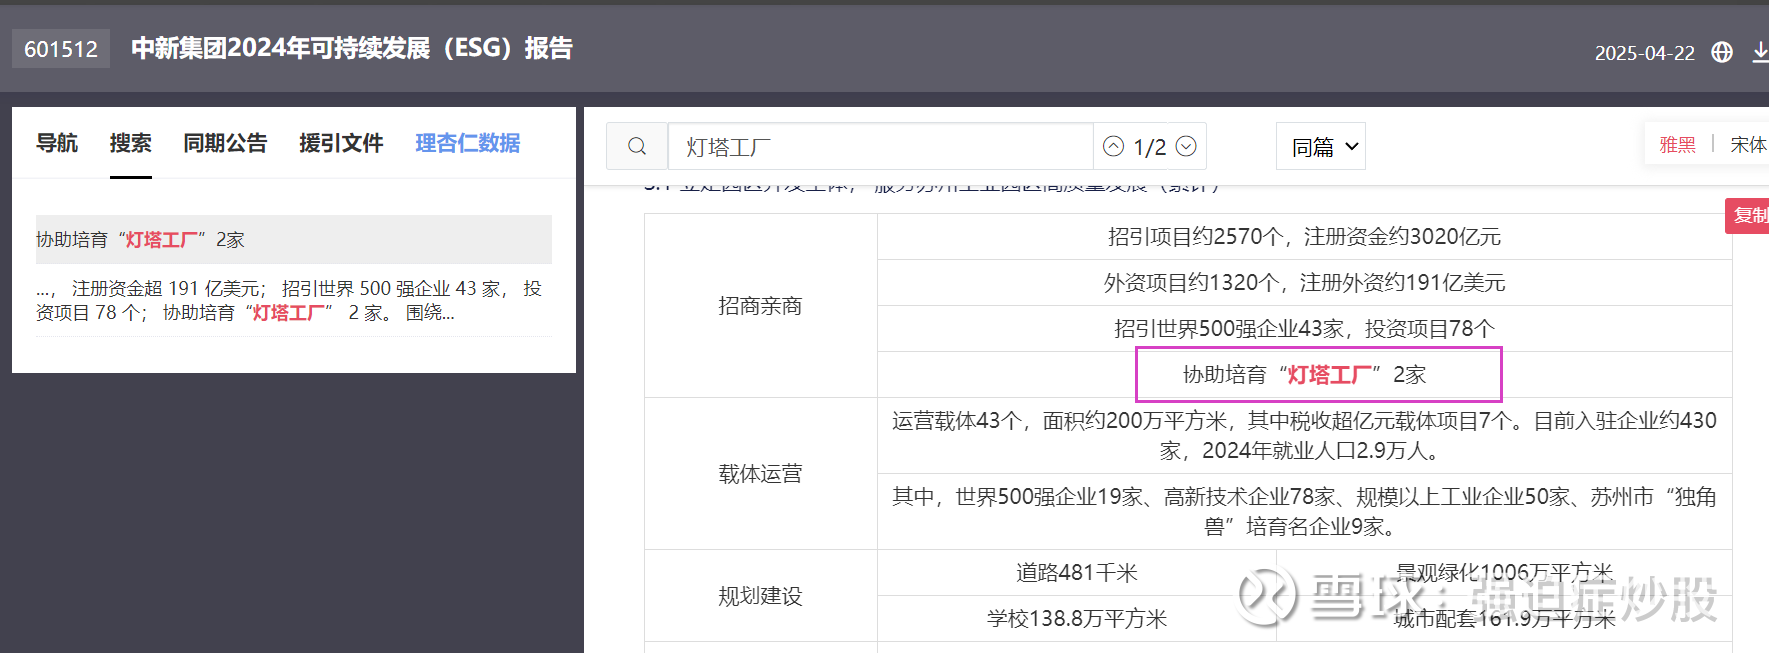Viewport: 1769px width, 653px height.
Task: Click the 1/2 match counter
Action: 1150,147
